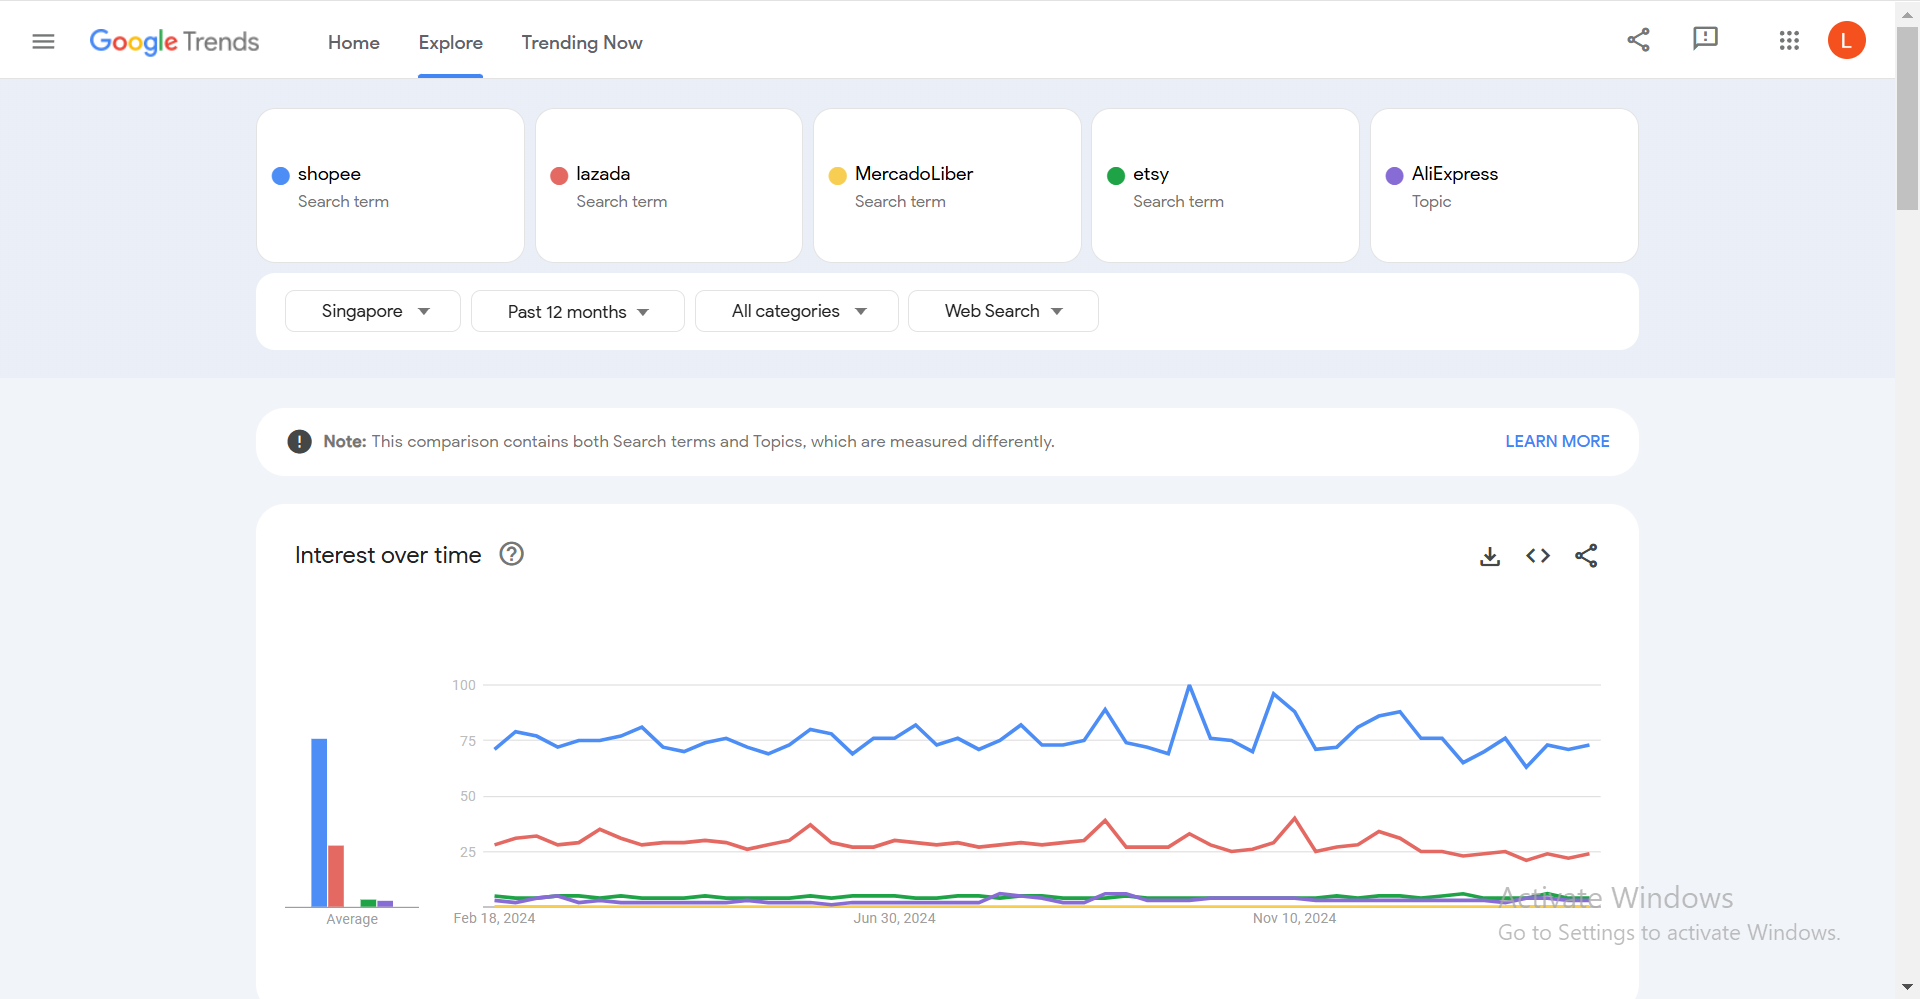
Task: Click the account avatar L
Action: pos(1846,41)
